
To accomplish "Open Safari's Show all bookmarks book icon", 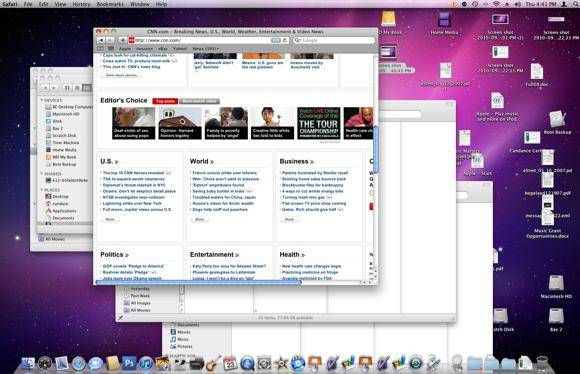I will pyautogui.click(x=101, y=48).
